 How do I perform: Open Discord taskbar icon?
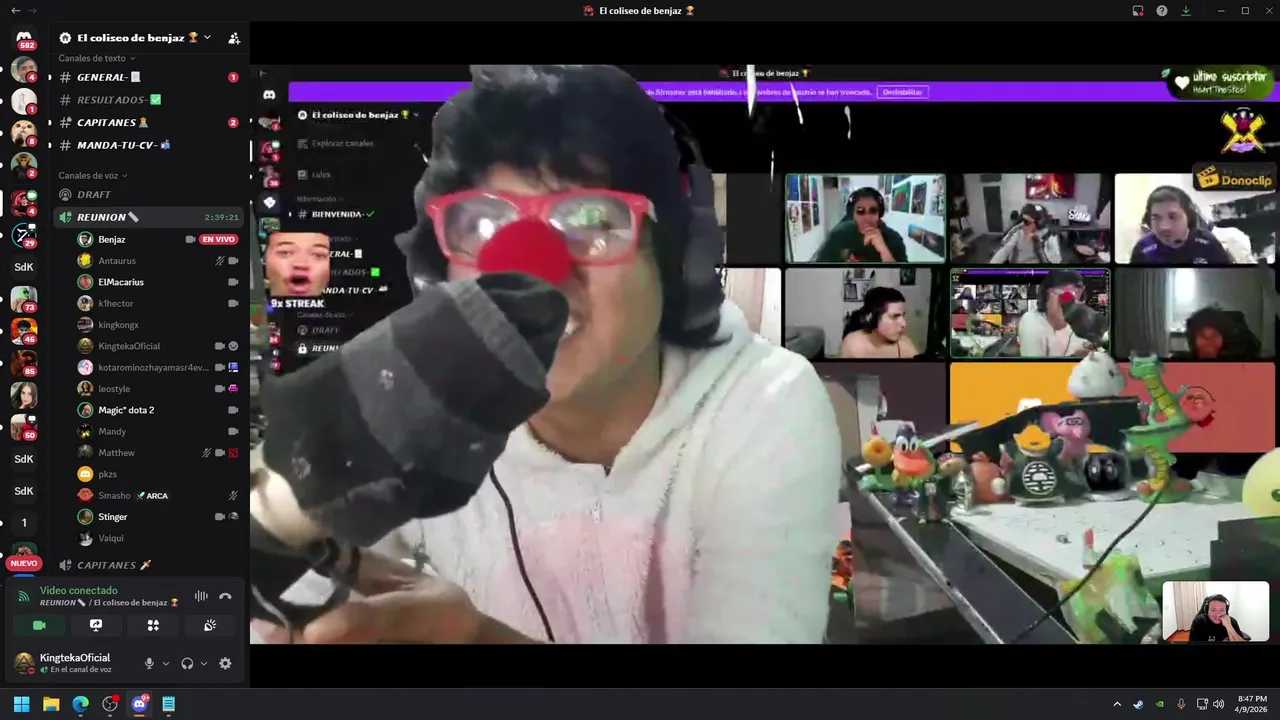click(140, 704)
